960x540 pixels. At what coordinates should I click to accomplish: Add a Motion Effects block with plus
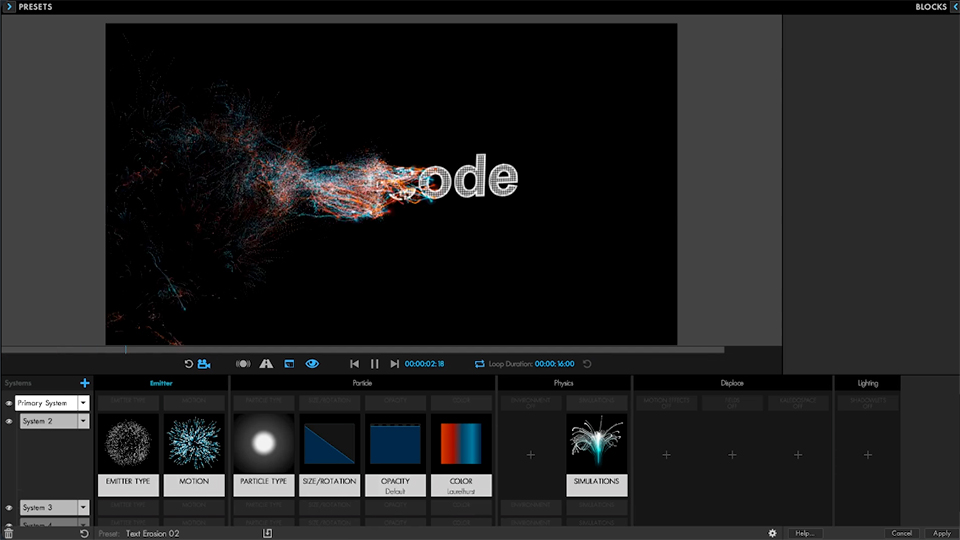point(667,455)
